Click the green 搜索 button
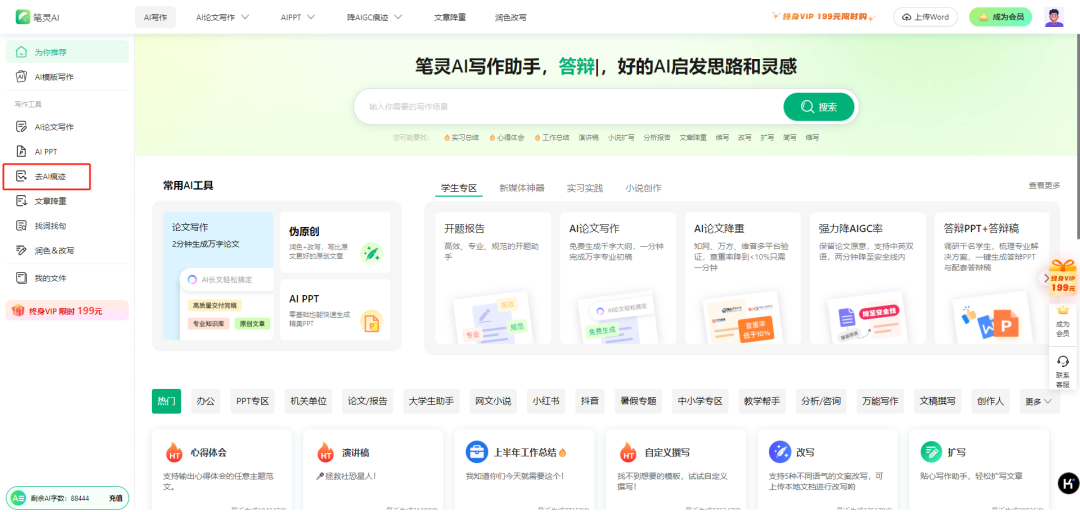This screenshot has height=512, width=1080. click(819, 107)
